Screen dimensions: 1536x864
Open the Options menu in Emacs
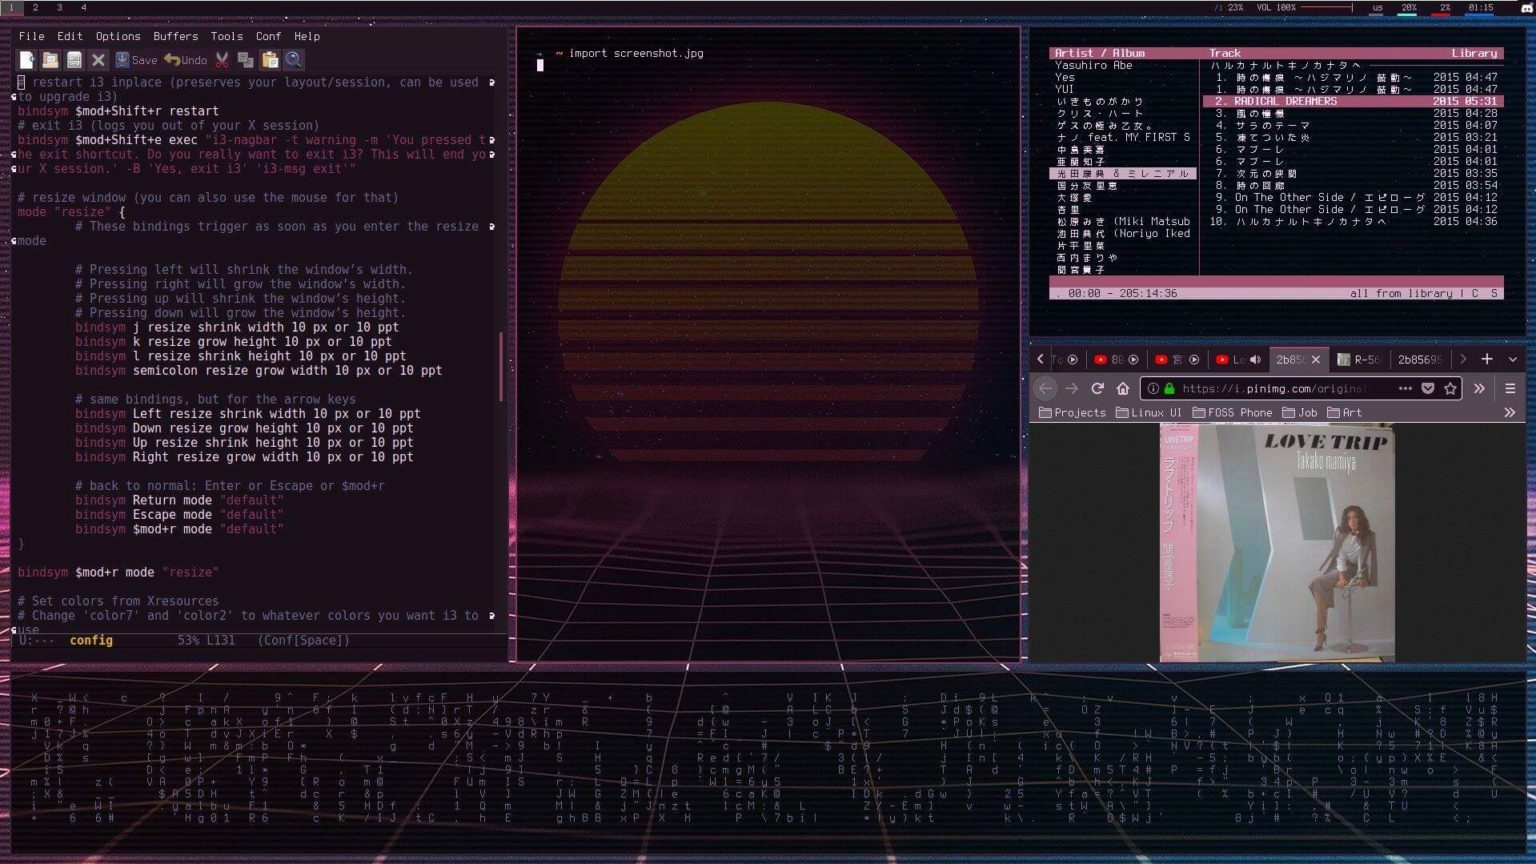pos(118,36)
